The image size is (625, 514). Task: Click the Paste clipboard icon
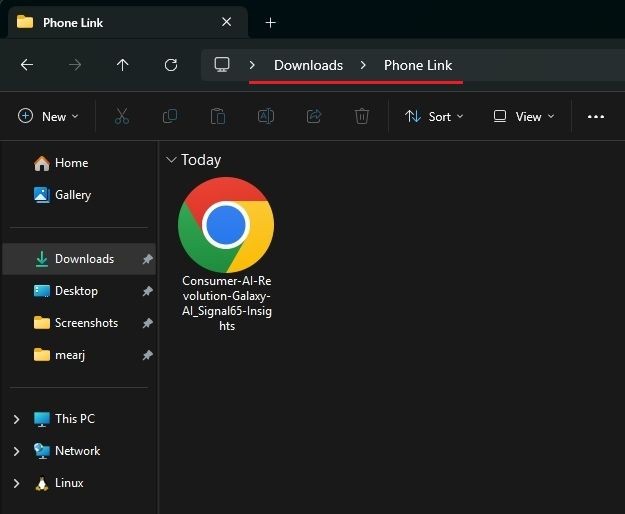[218, 116]
